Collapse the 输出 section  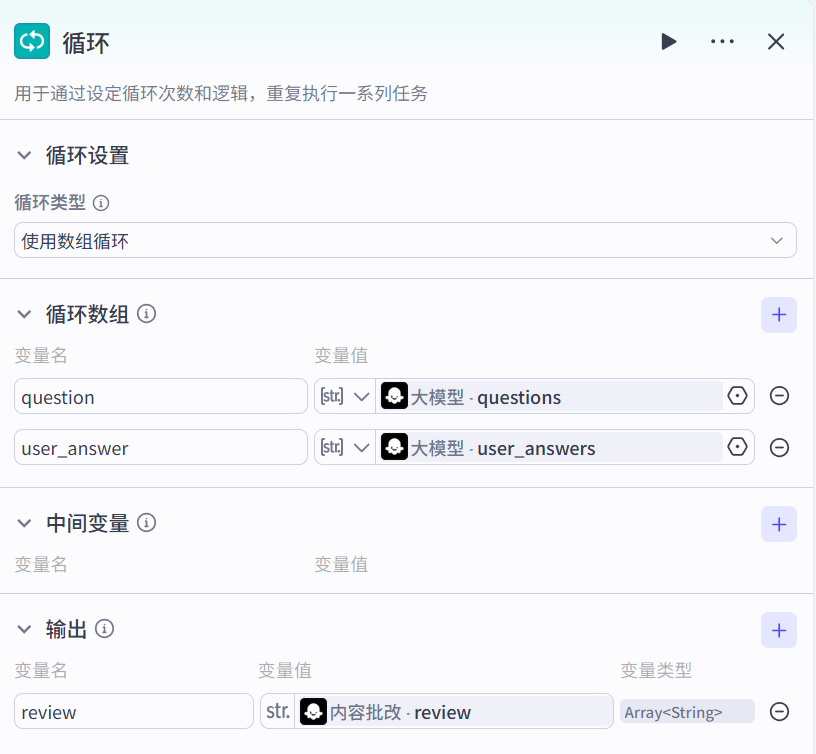(25, 629)
